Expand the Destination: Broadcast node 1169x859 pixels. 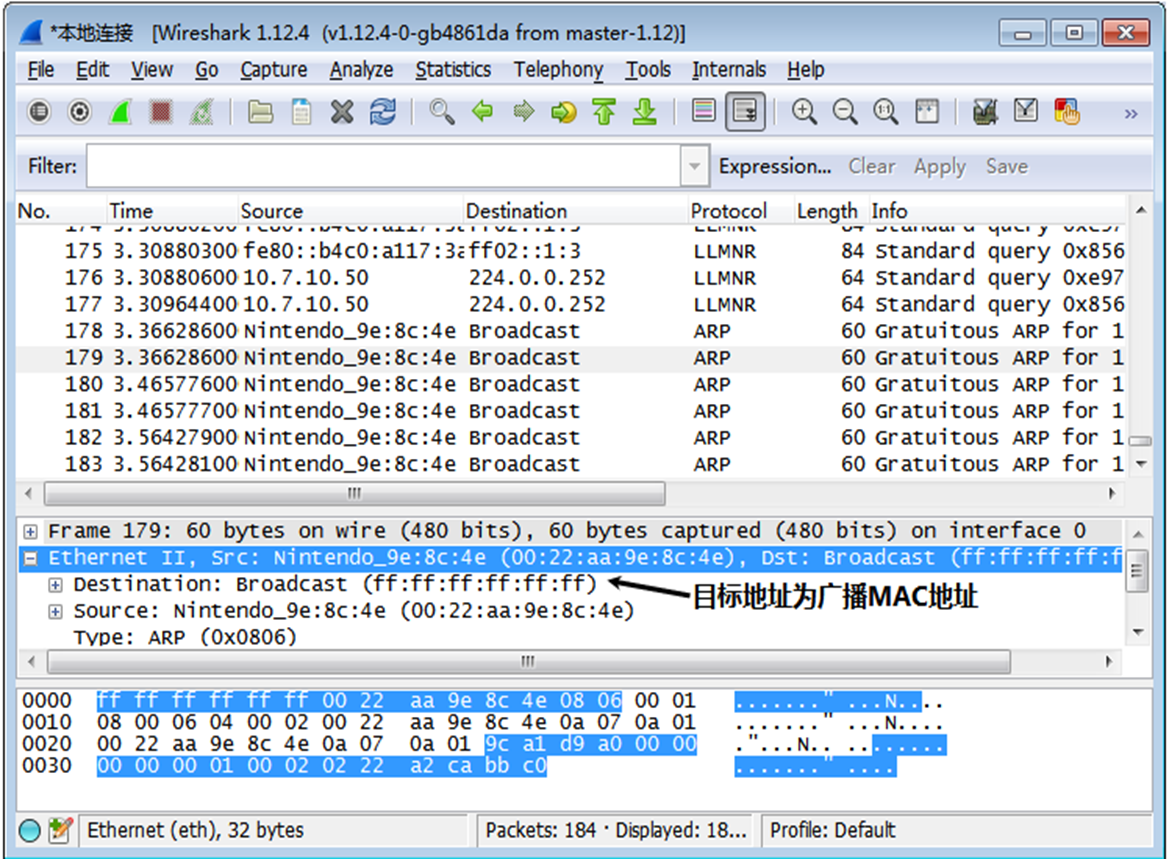pos(55,585)
